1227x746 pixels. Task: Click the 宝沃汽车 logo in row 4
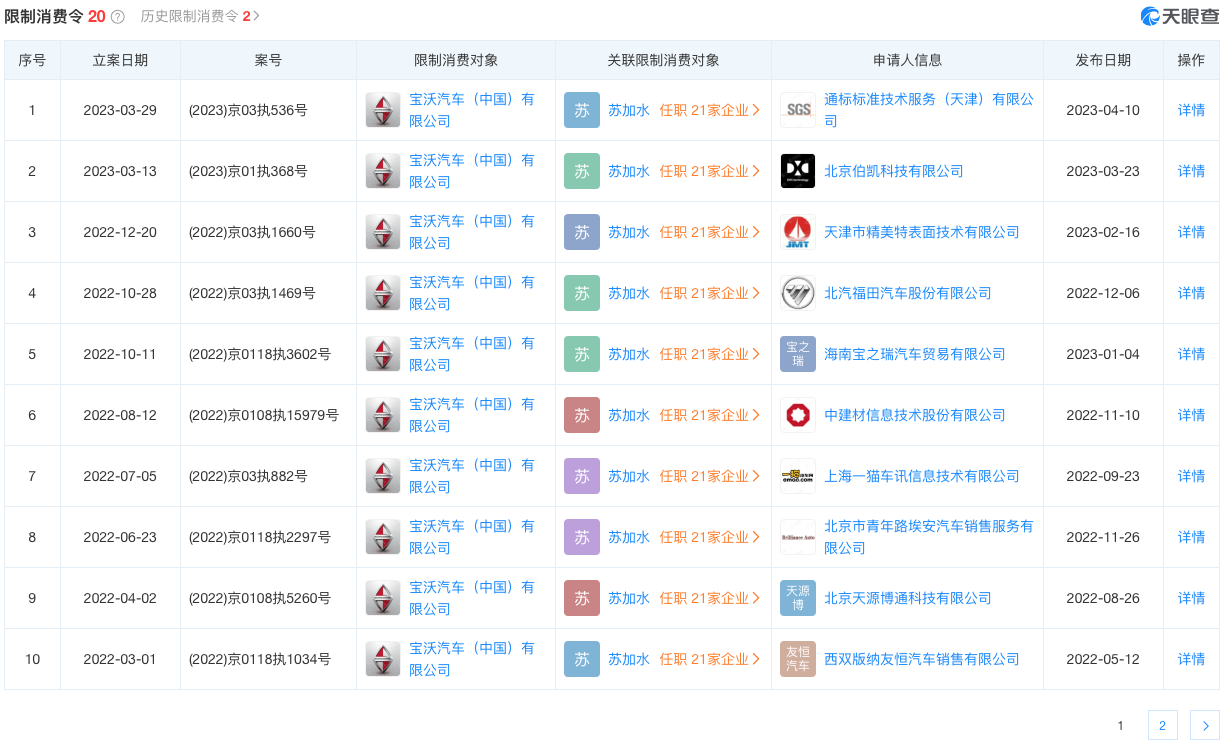tap(383, 293)
